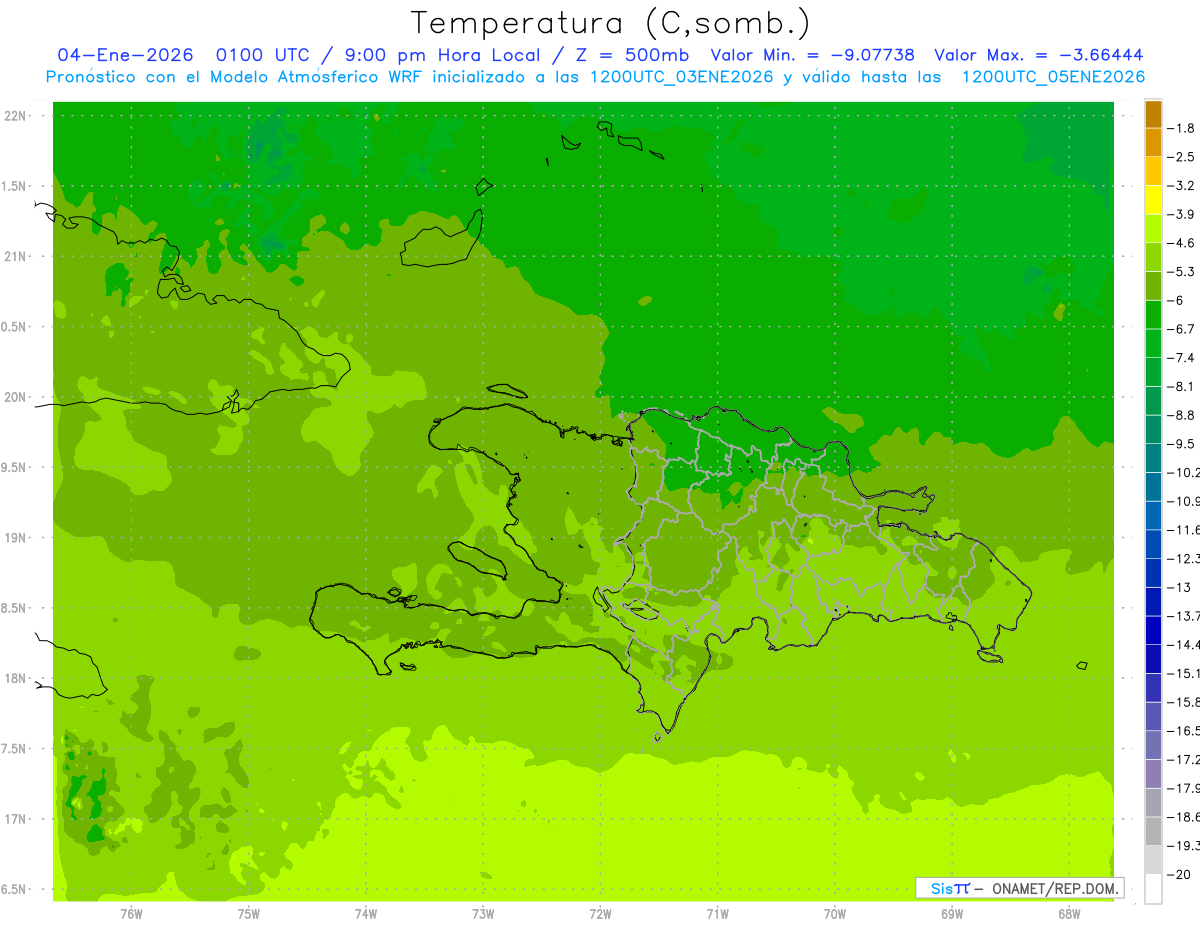Click the 21N latitude axis label

(16, 256)
